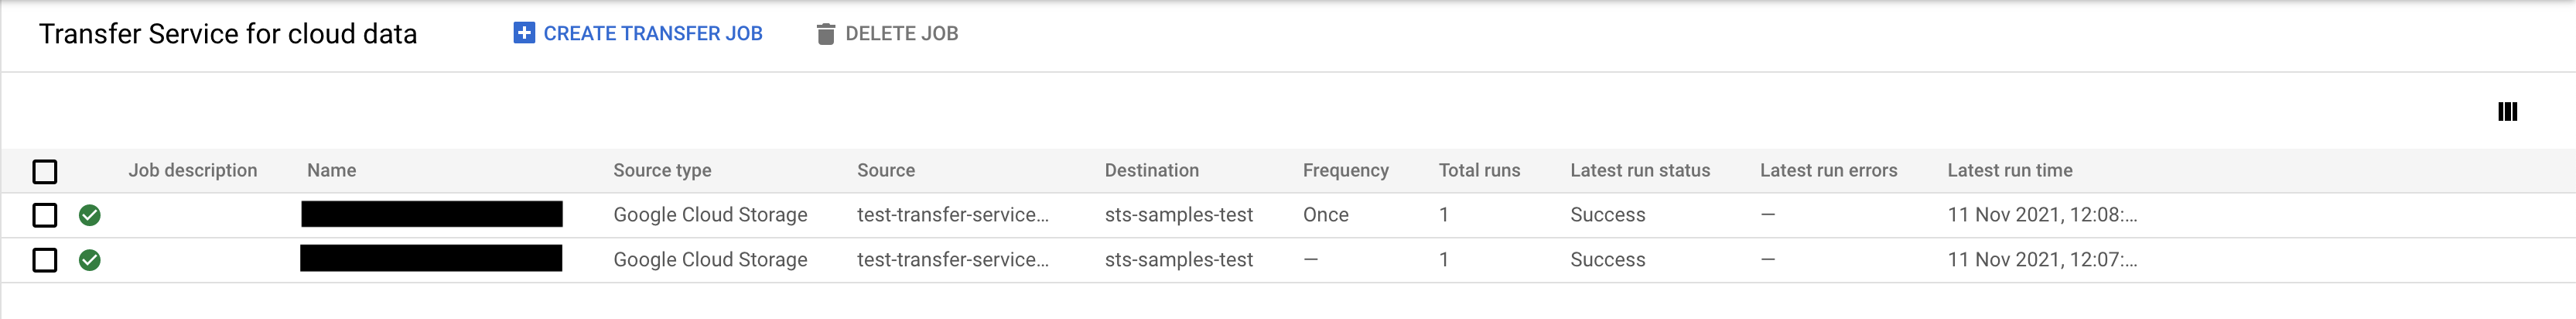Open the second redacted job name link
2576x319 pixels.
[x=431, y=258]
